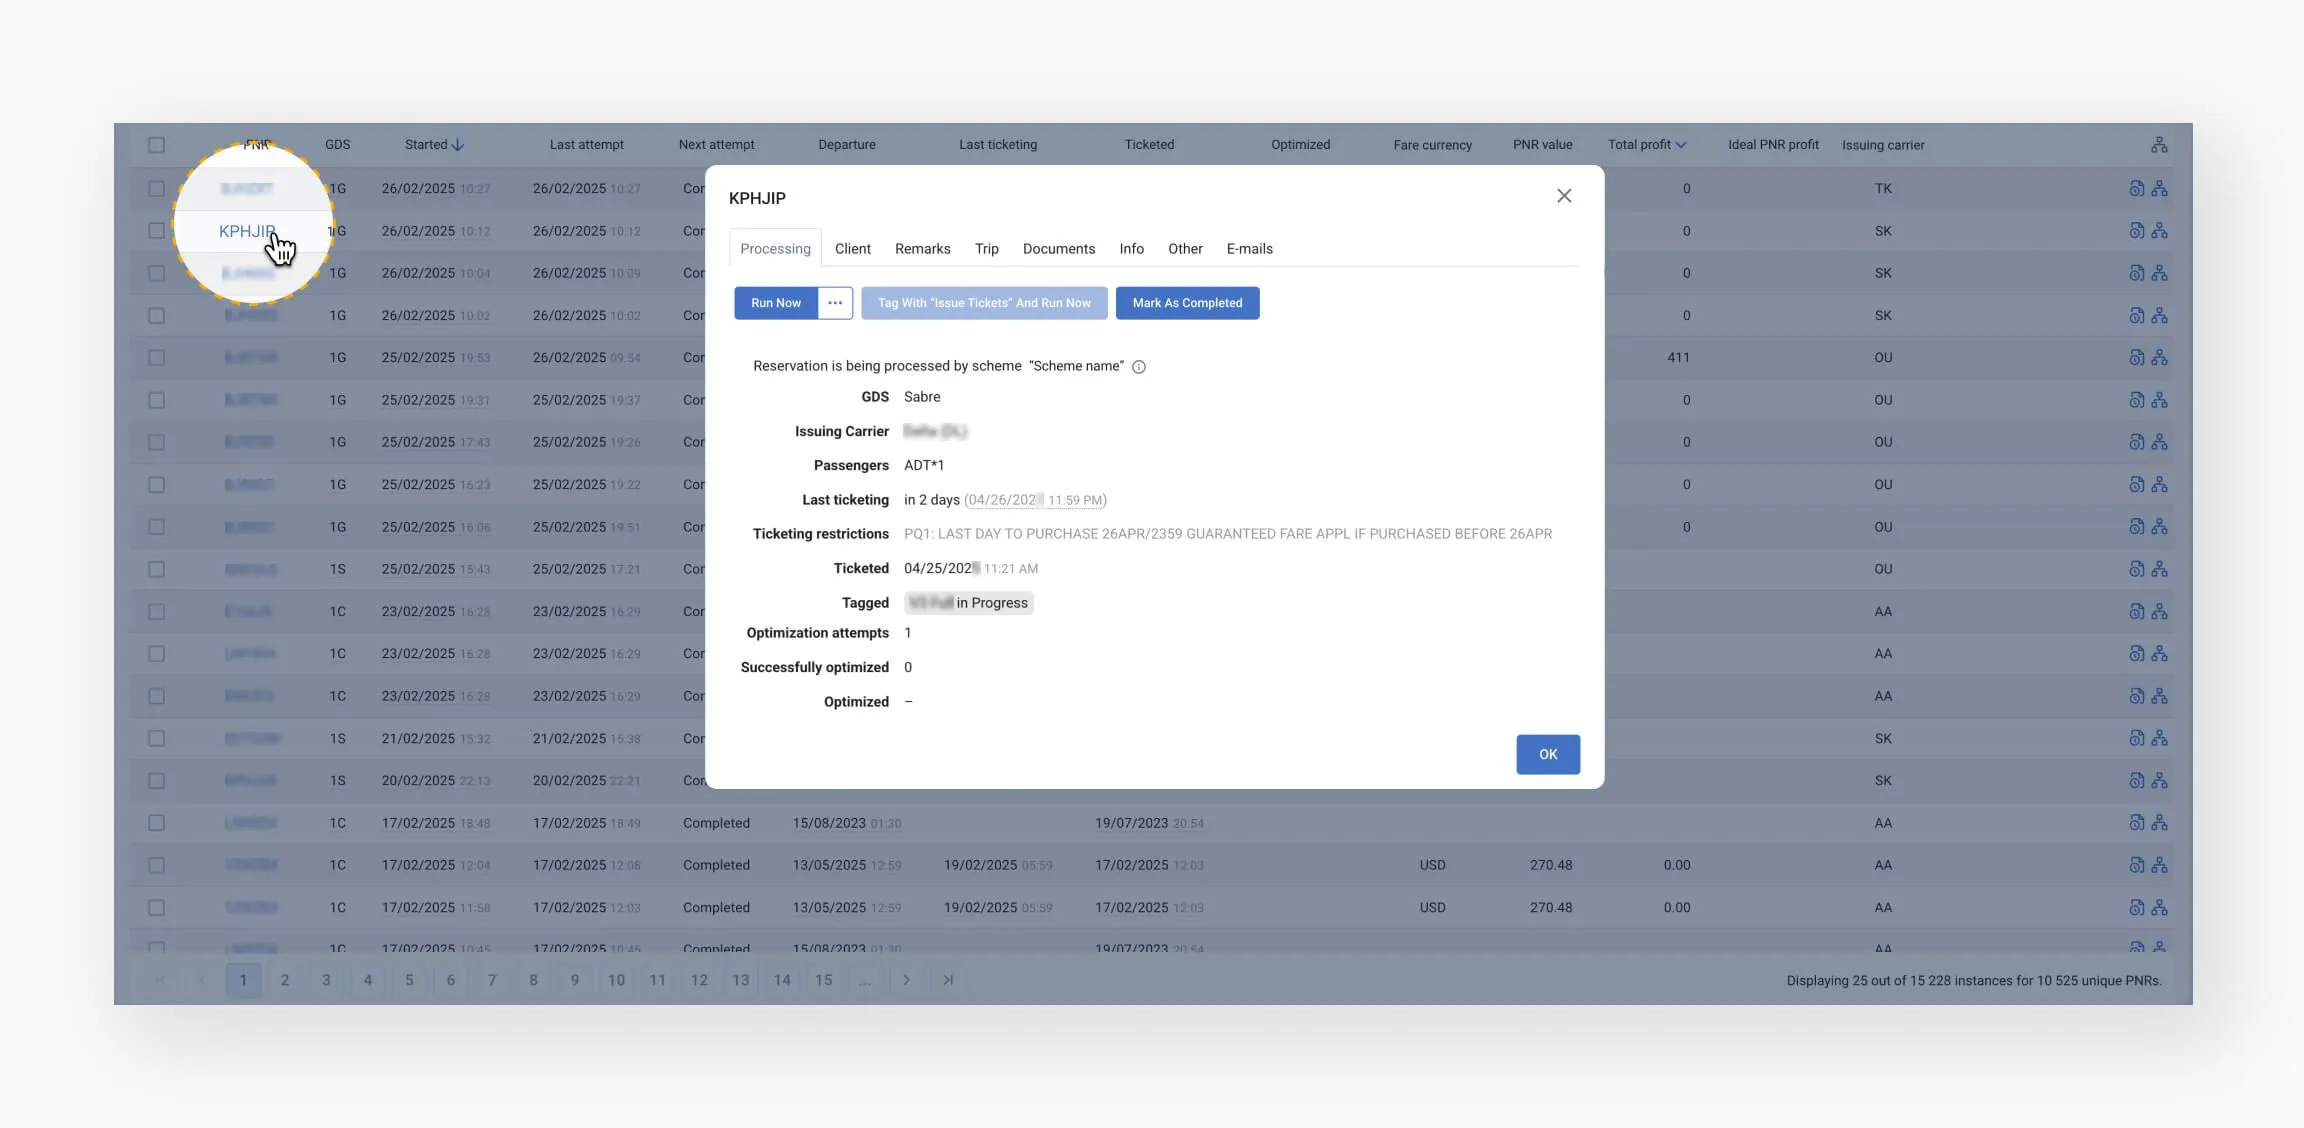Image resolution: width=2304 pixels, height=1128 pixels.
Task: Close the KPHJIP dialog with X
Action: (1564, 196)
